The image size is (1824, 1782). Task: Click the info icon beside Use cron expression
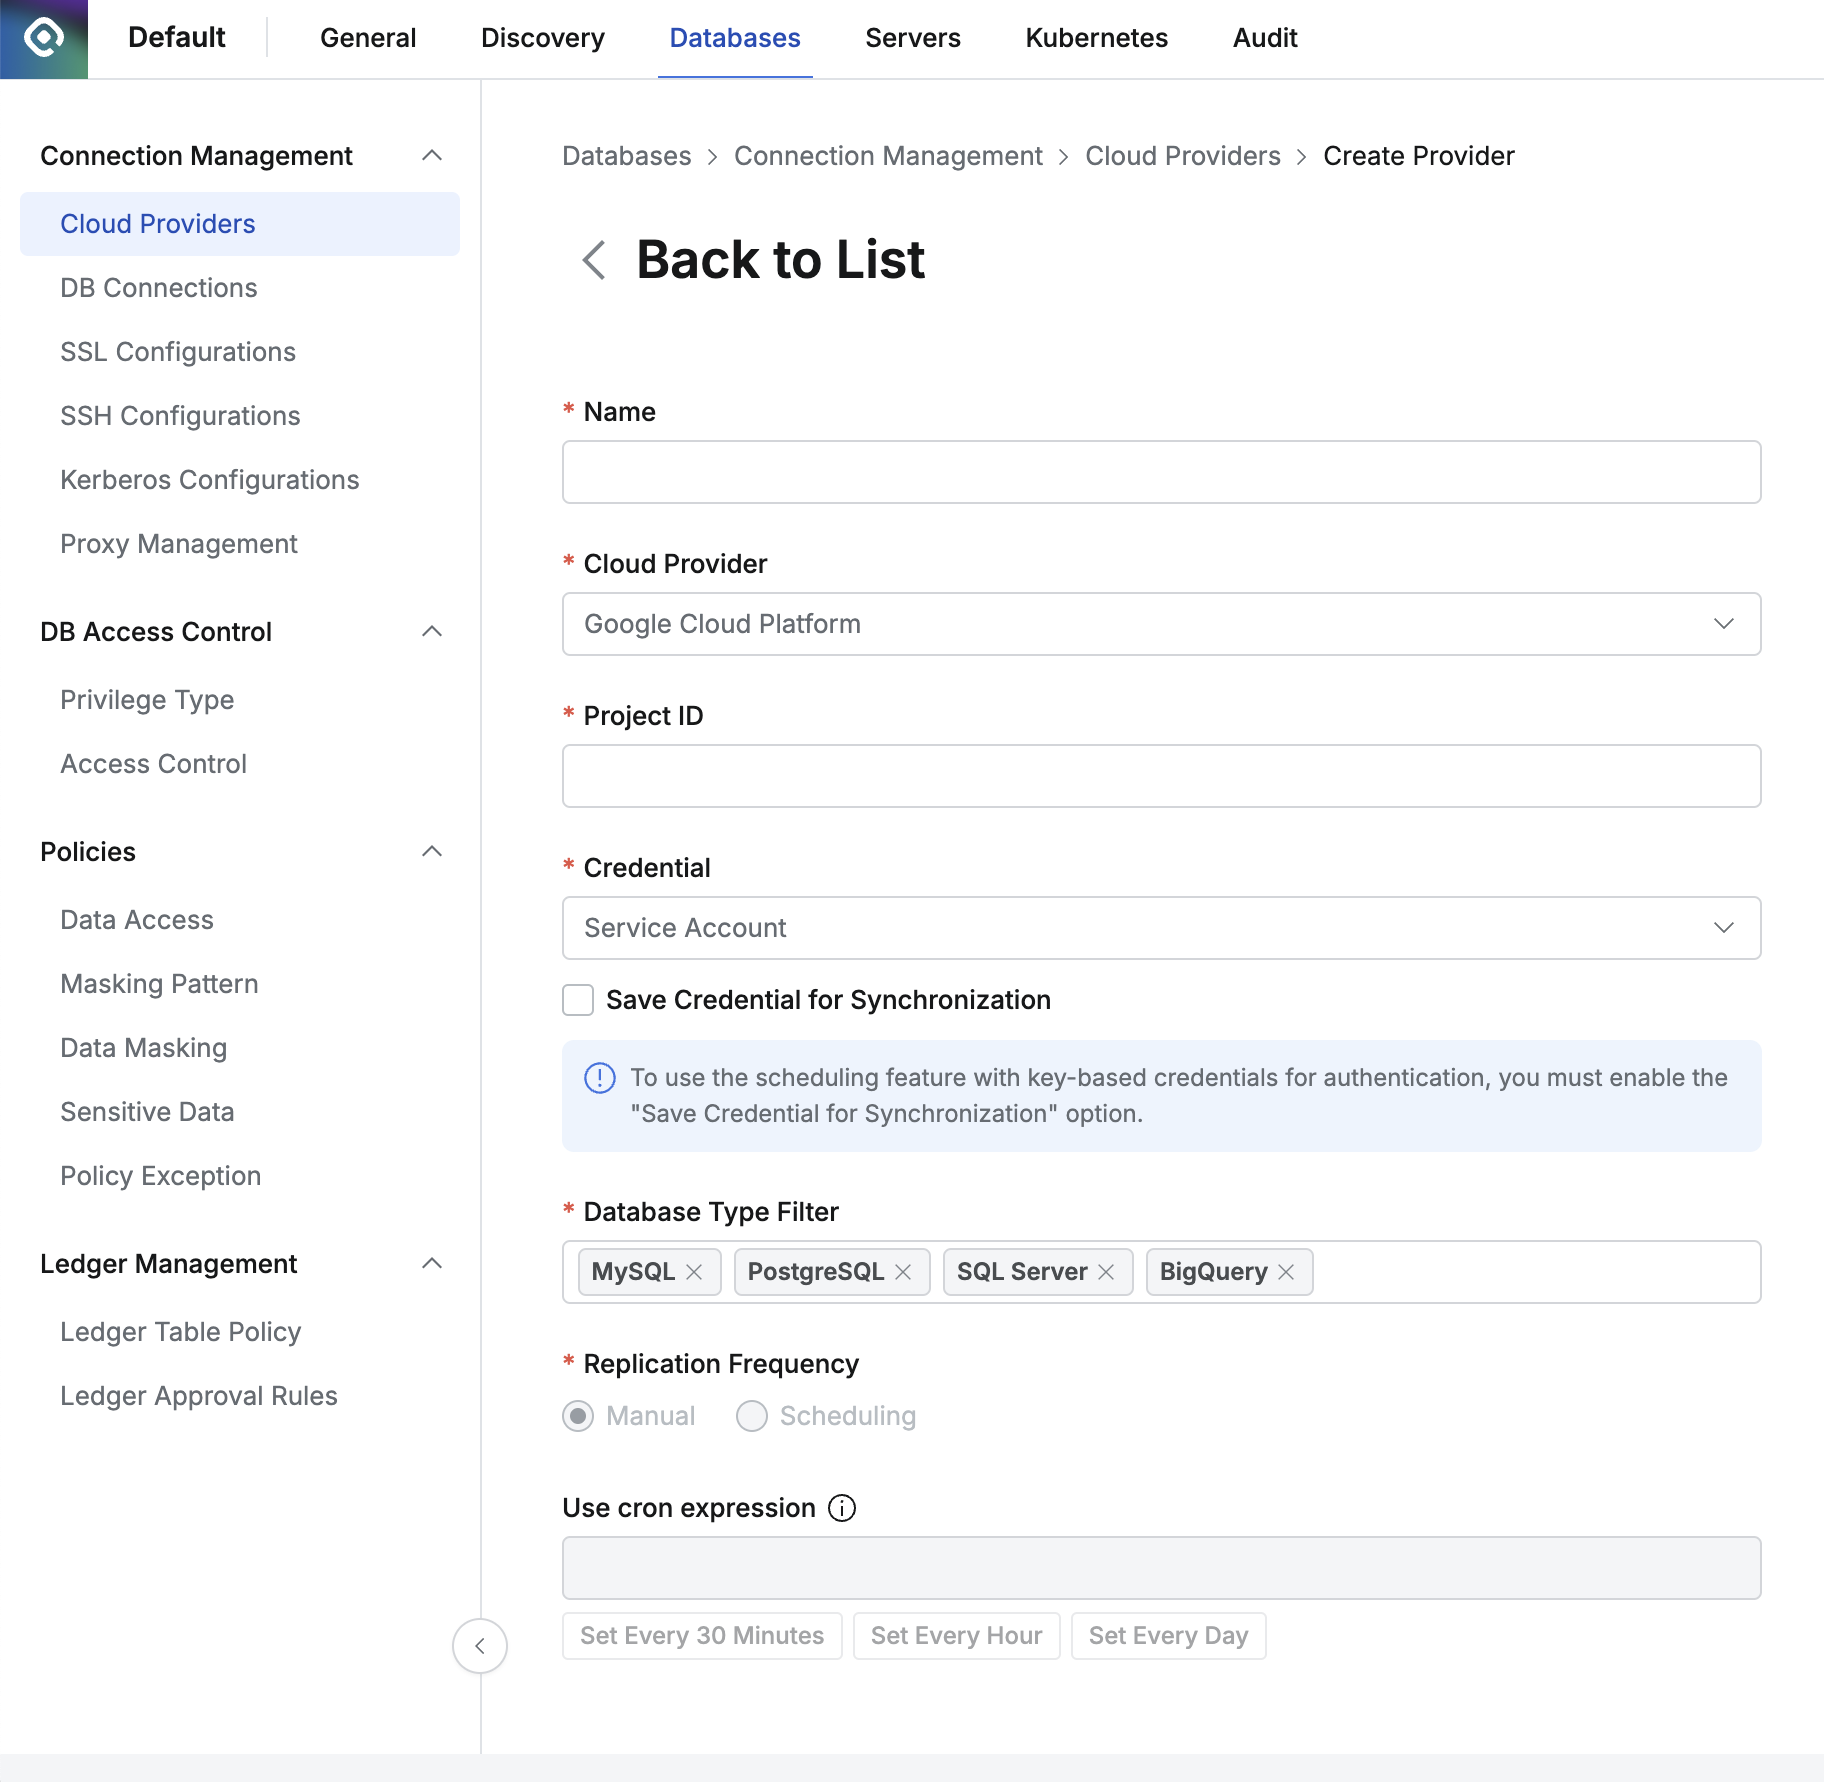[842, 1508]
